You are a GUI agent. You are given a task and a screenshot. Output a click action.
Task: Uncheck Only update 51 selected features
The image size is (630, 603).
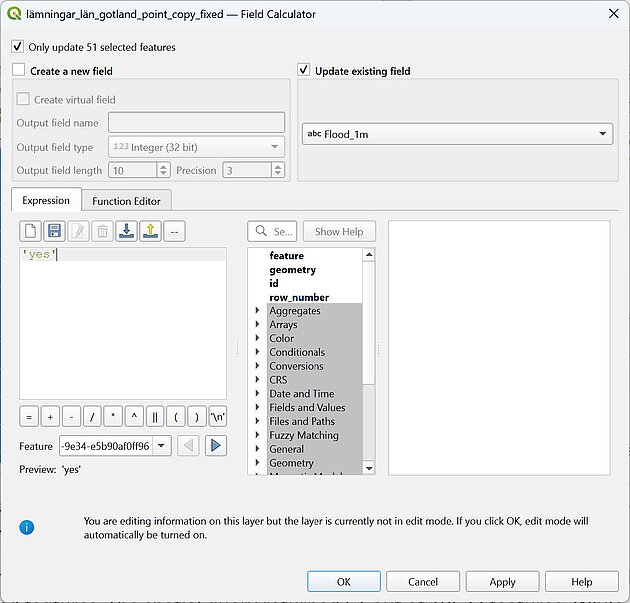[17, 47]
